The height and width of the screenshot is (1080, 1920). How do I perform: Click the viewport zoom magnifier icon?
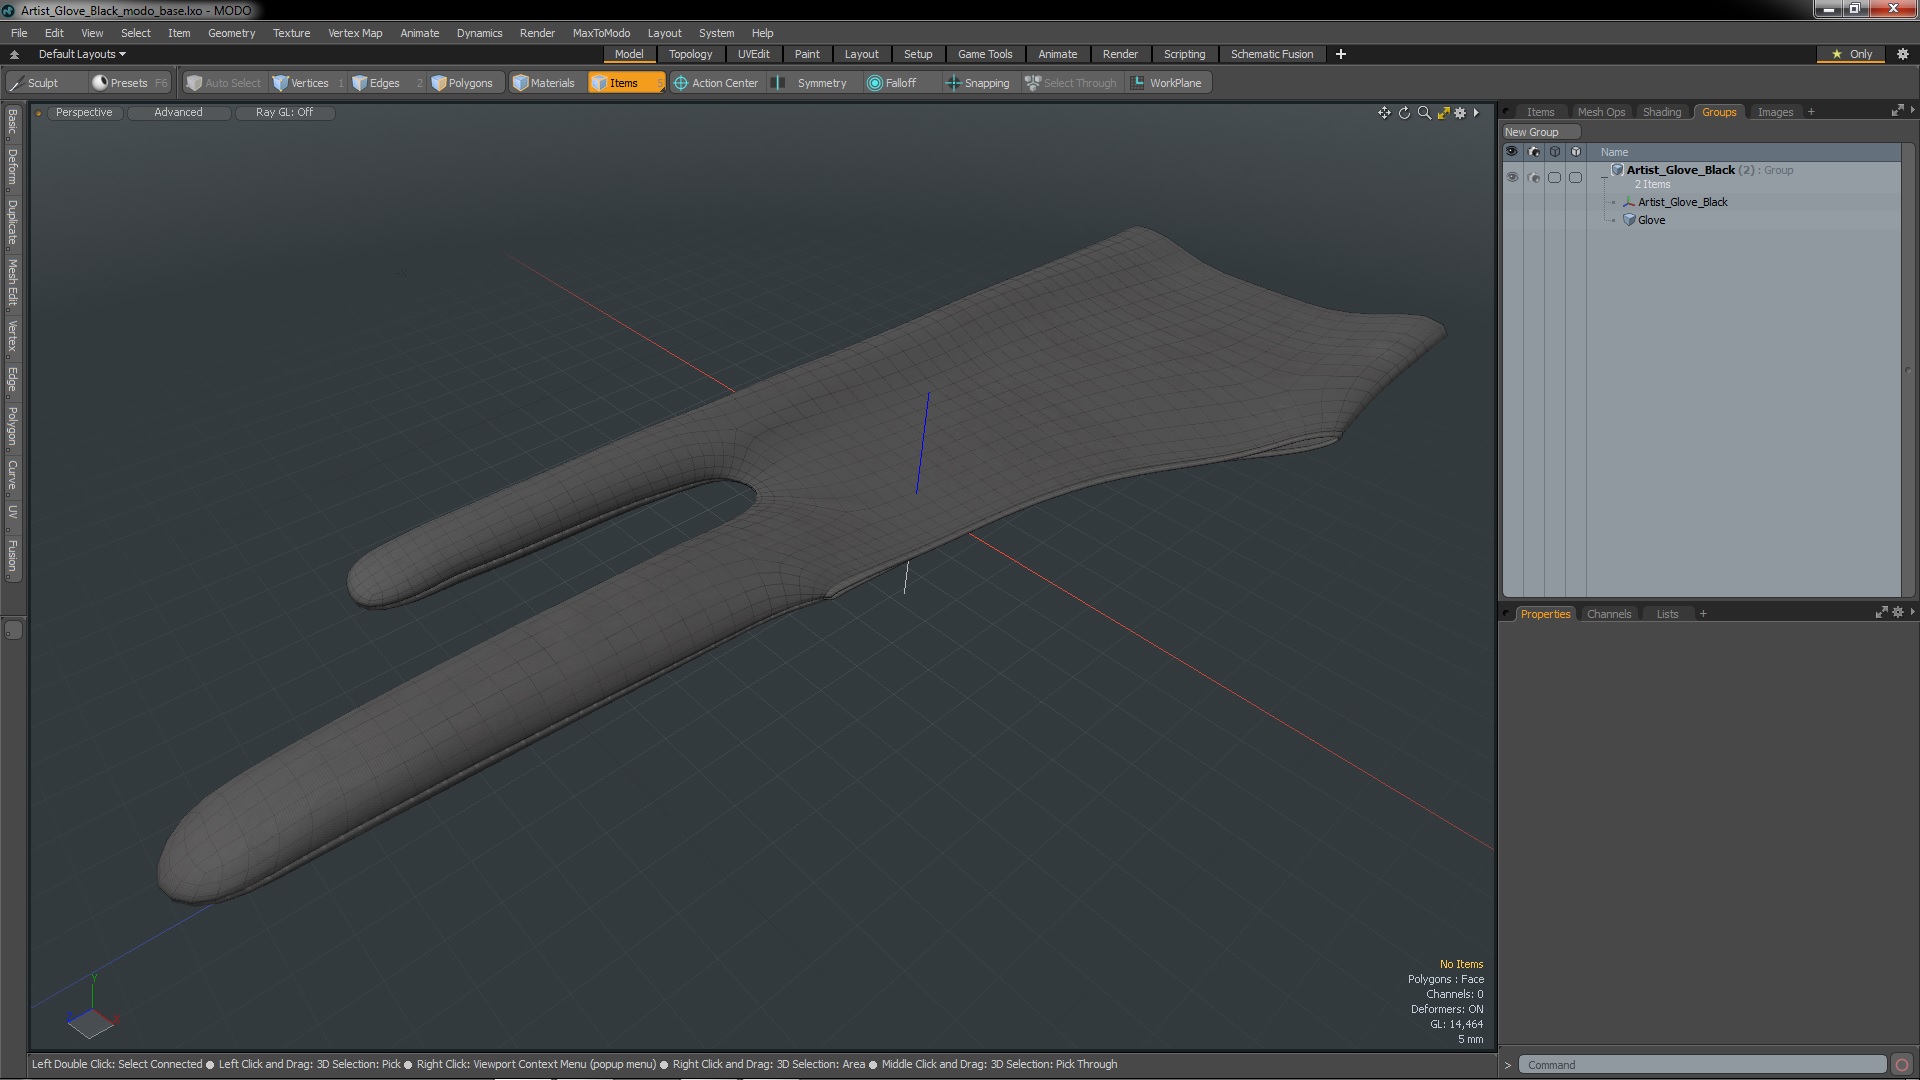pos(1424,113)
